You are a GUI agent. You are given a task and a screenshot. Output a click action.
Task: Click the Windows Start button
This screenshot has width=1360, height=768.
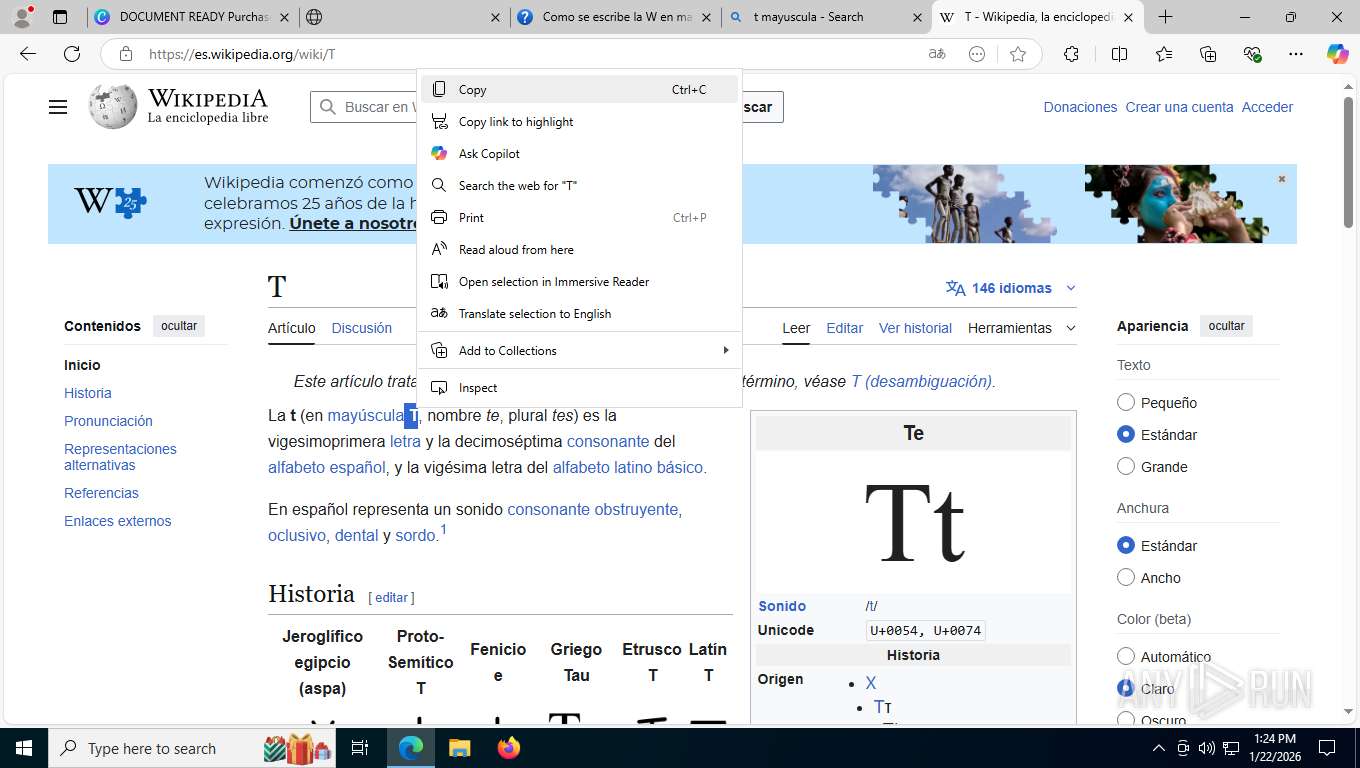point(23,748)
